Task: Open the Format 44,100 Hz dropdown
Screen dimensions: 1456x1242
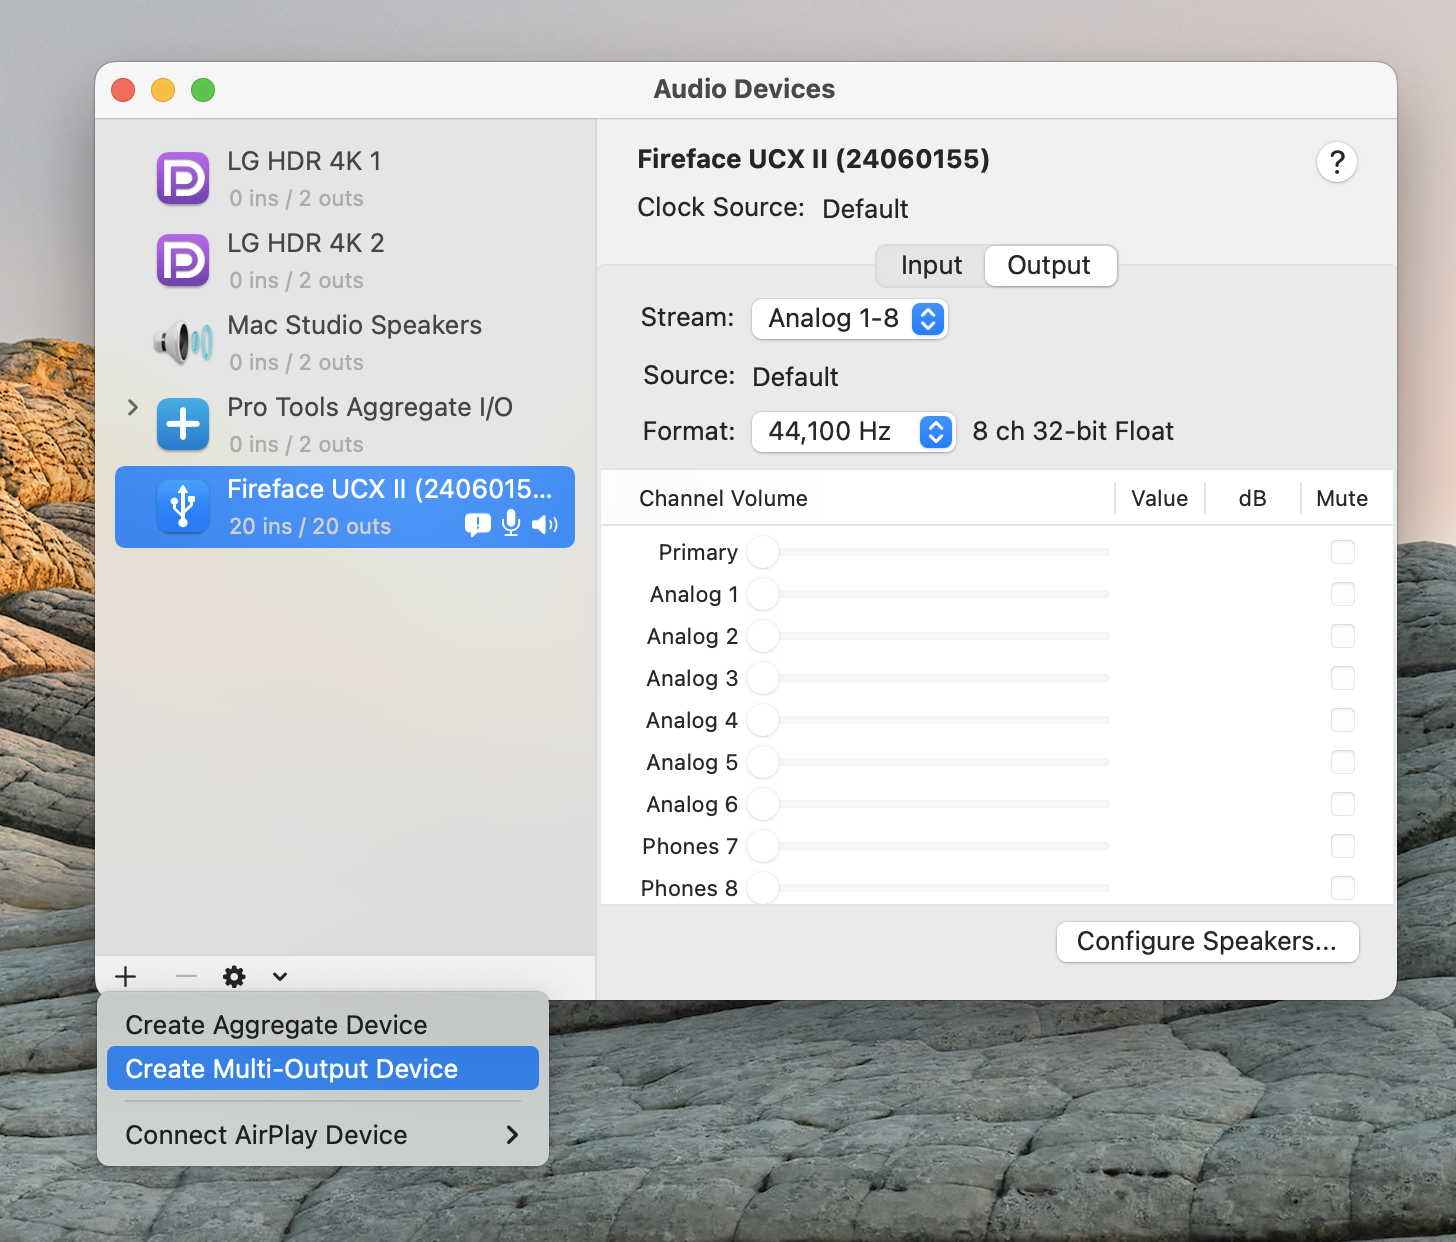Action: click(x=853, y=432)
